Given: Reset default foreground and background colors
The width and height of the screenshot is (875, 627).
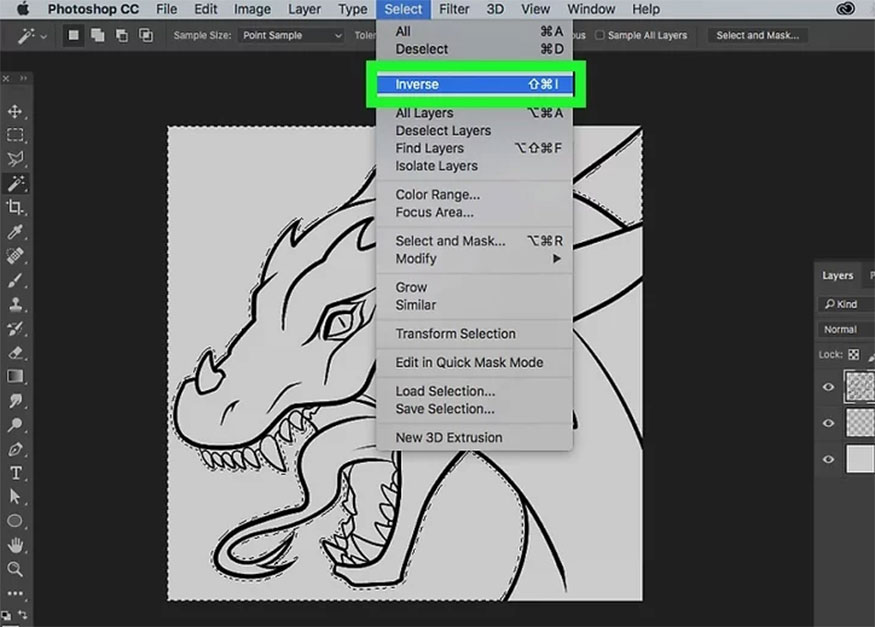Looking at the screenshot, I should tap(6, 615).
